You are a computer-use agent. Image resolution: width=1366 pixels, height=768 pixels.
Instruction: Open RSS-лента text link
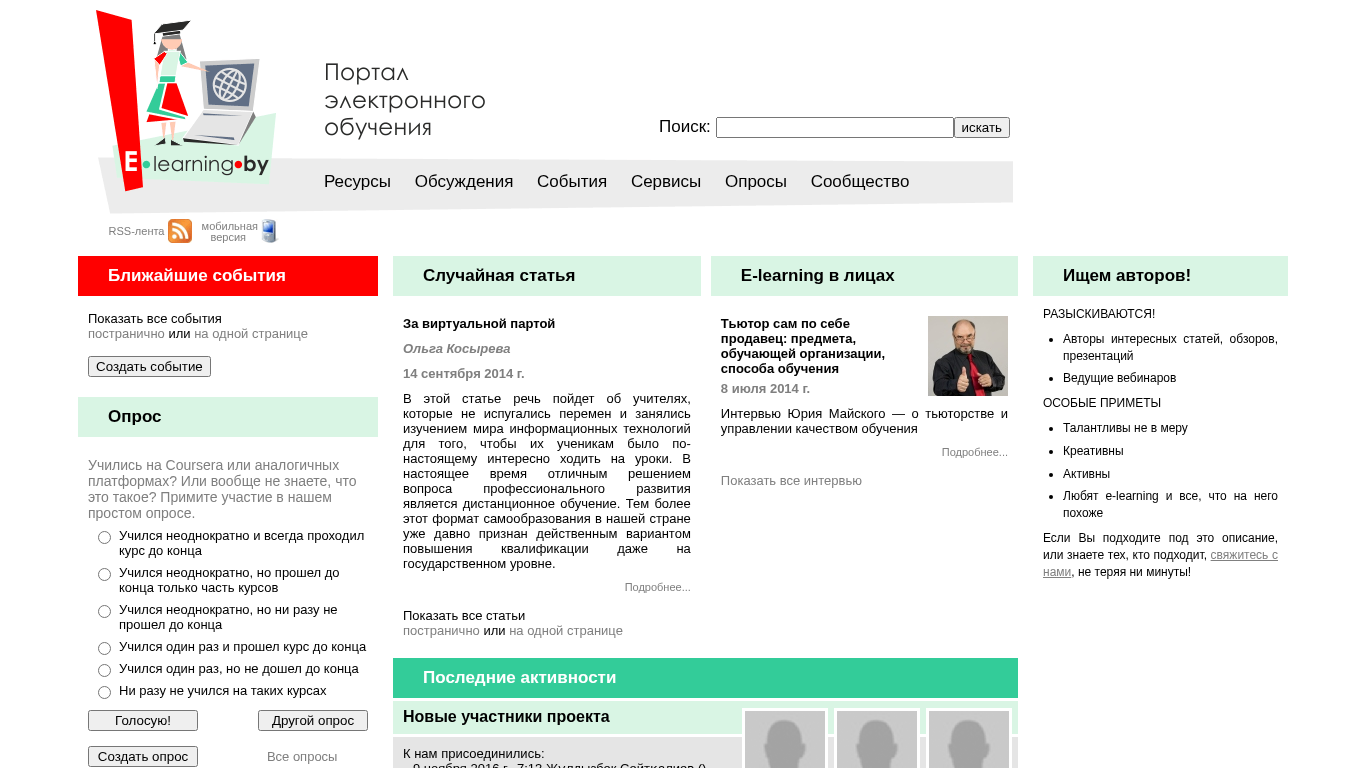click(136, 231)
